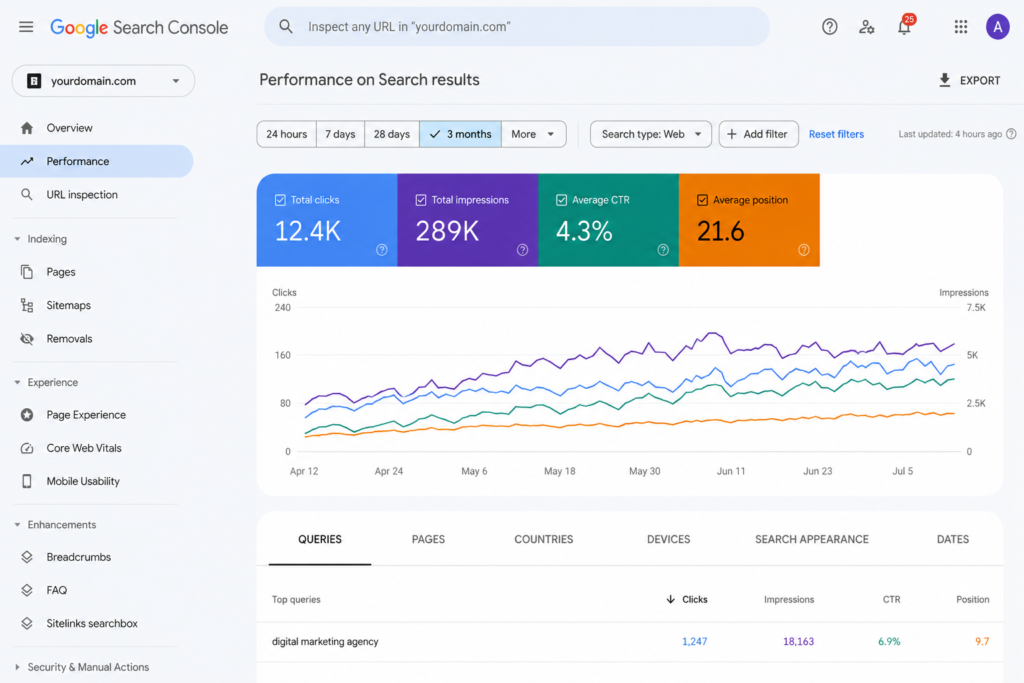The image size is (1024, 683).
Task: Open the hamburger main menu icon
Action: point(26,27)
